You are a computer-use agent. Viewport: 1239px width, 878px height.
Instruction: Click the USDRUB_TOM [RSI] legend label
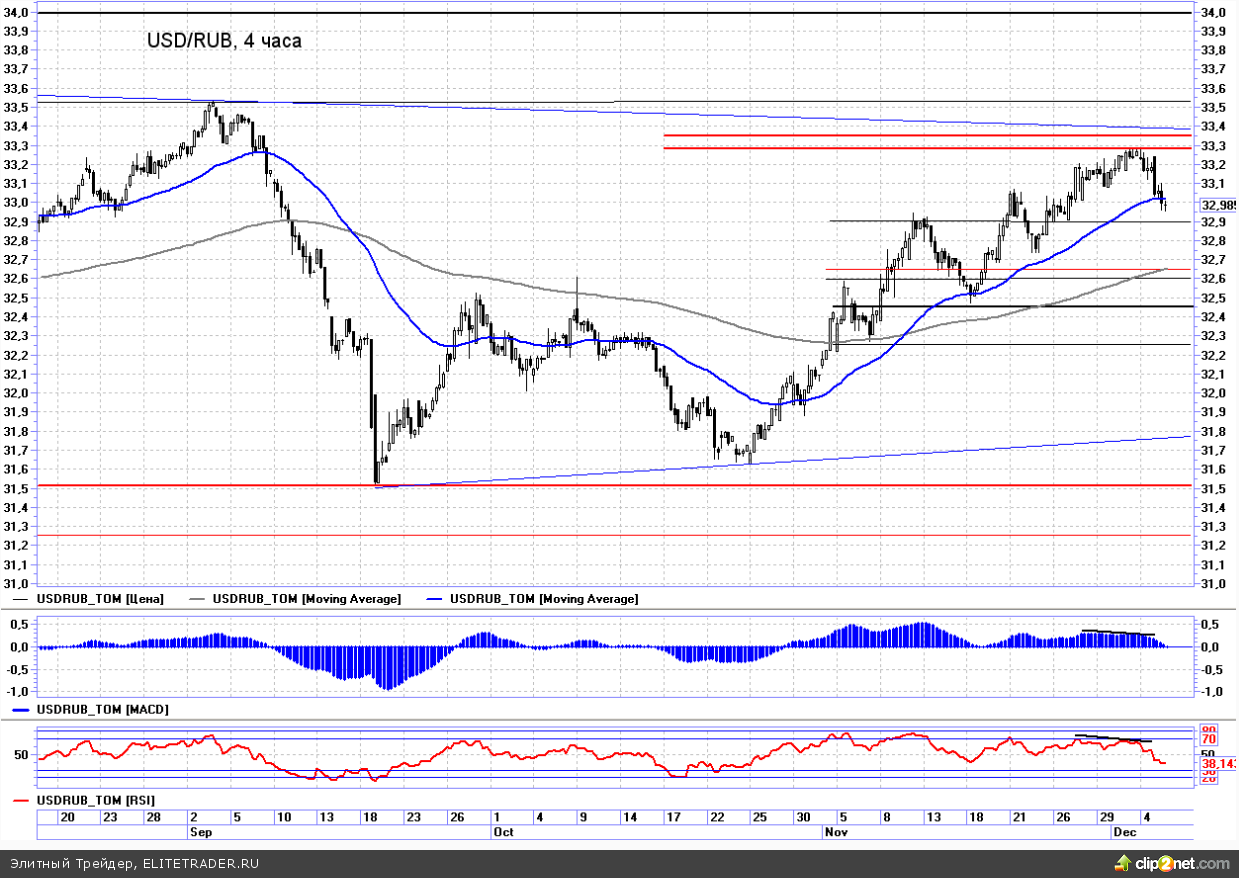pyautogui.click(x=95, y=801)
